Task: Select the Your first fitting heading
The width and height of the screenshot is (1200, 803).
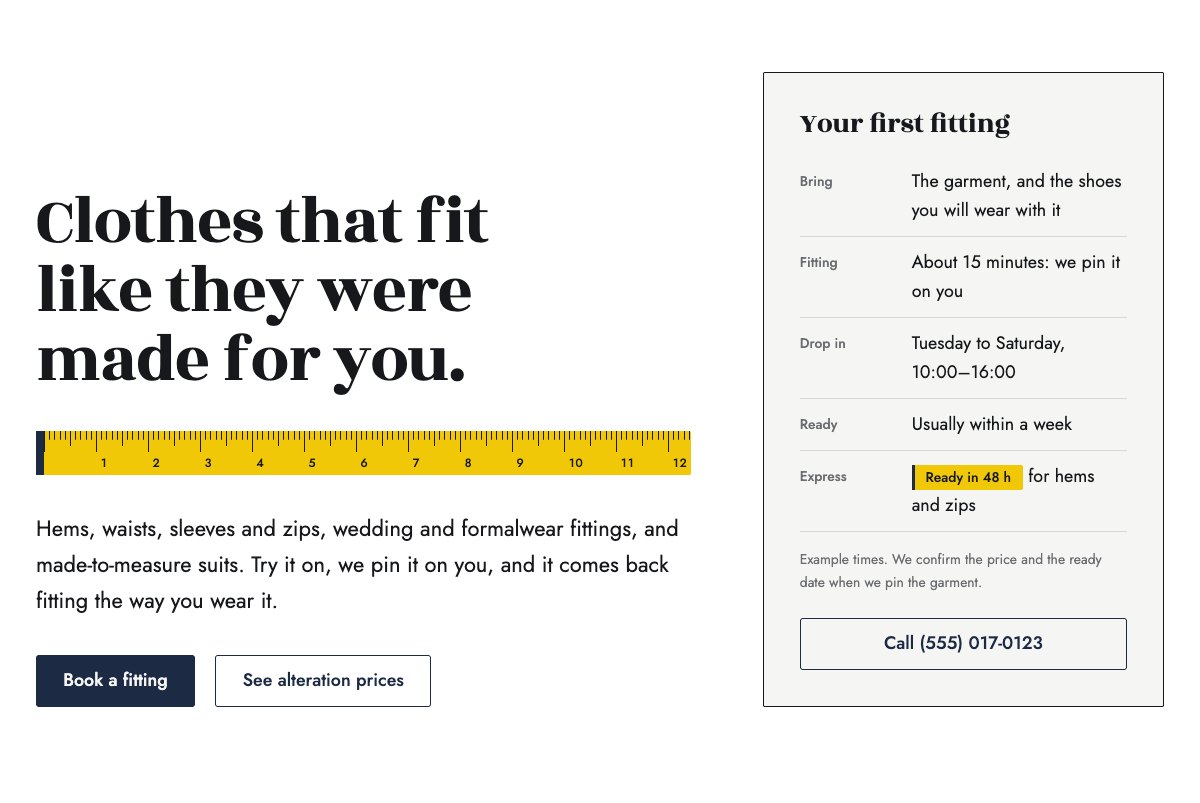Action: tap(905, 124)
